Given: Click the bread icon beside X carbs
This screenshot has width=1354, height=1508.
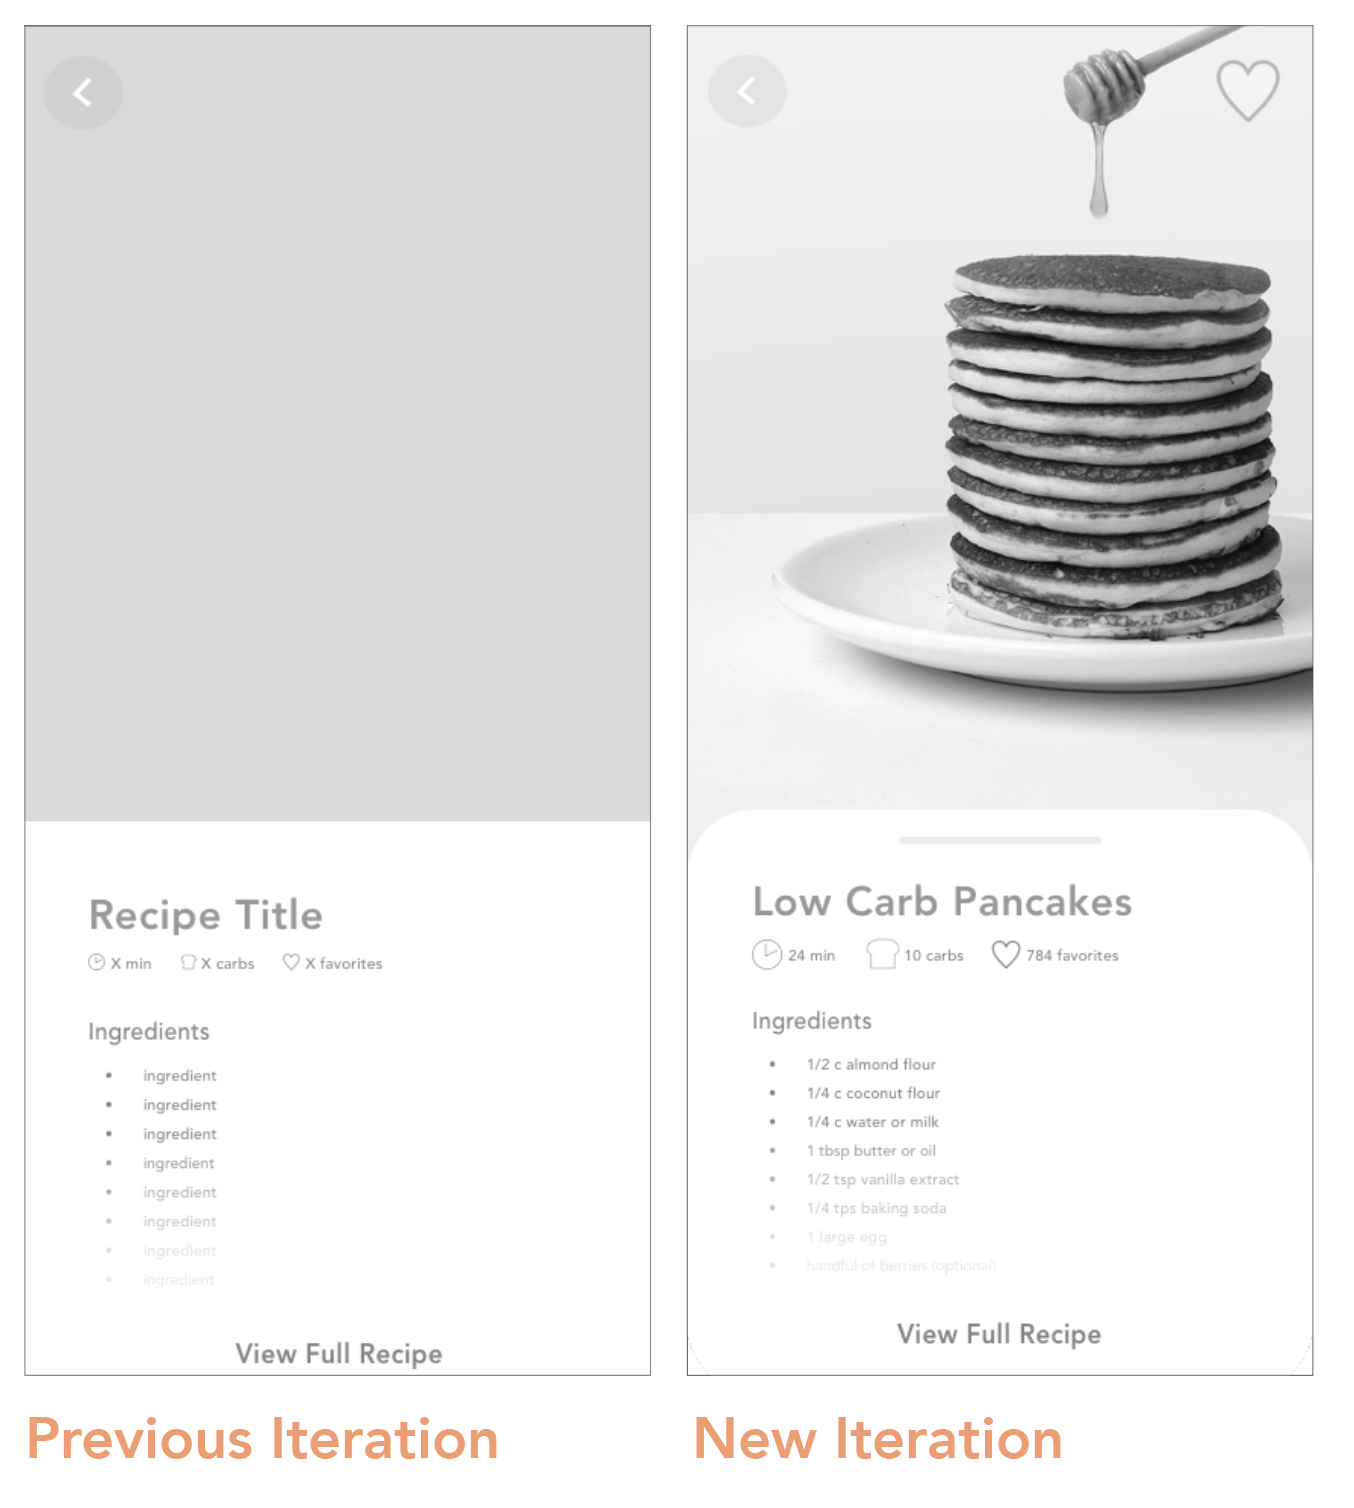Looking at the screenshot, I should [x=188, y=963].
